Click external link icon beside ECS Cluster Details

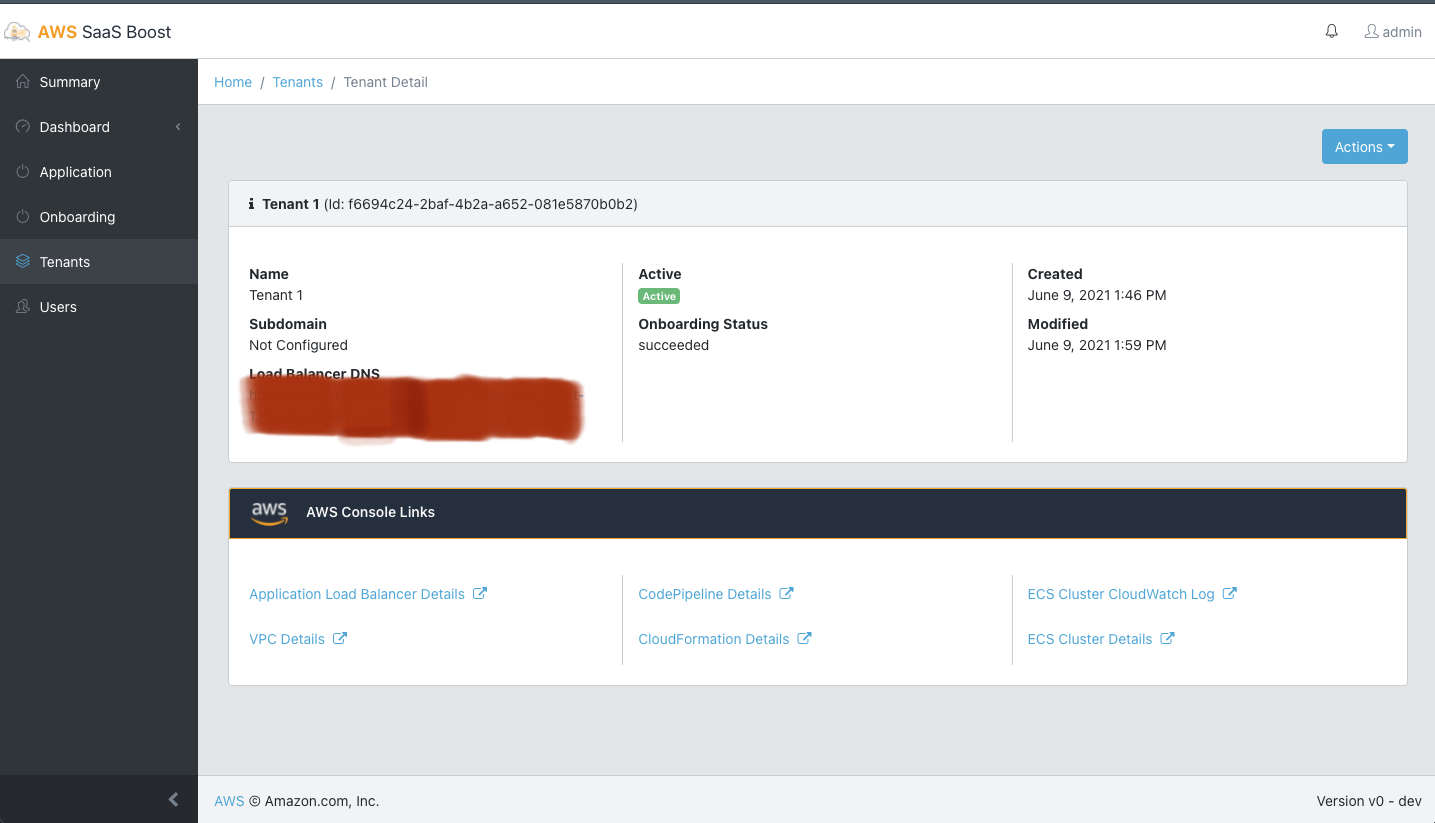(1167, 638)
